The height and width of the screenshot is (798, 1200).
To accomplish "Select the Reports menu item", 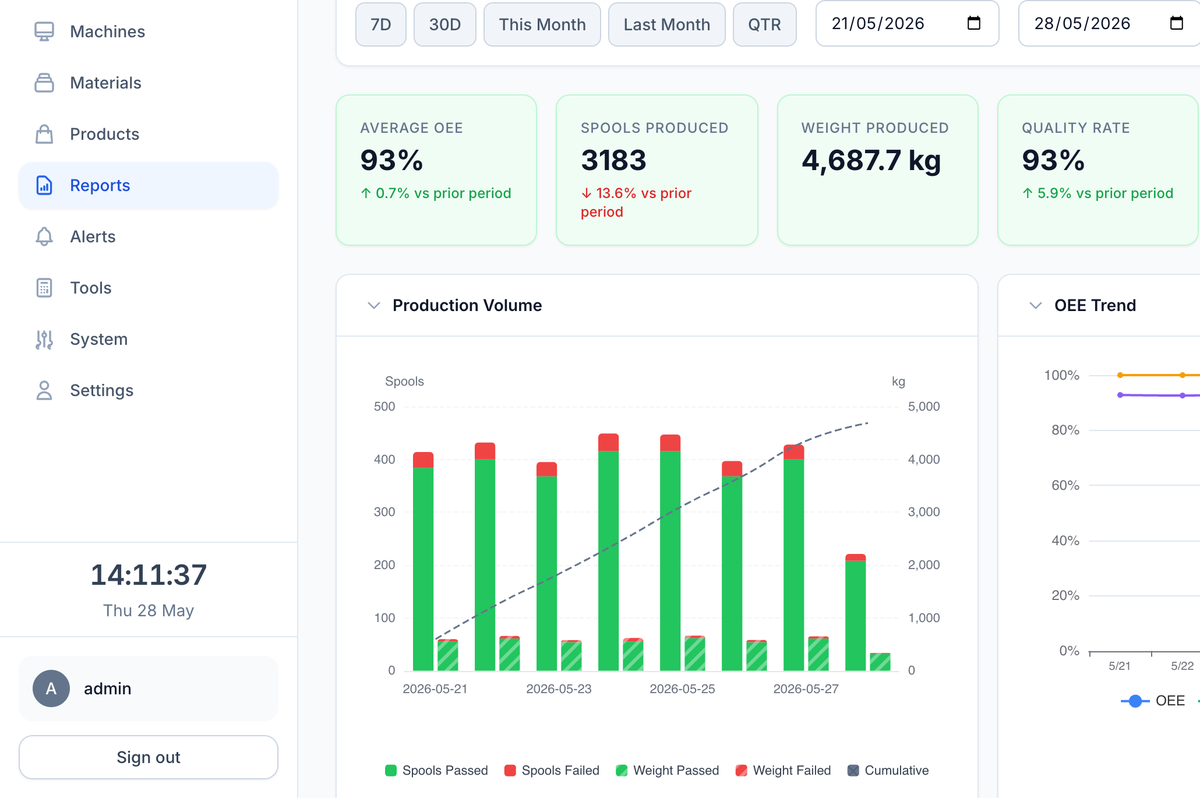I will tap(148, 185).
